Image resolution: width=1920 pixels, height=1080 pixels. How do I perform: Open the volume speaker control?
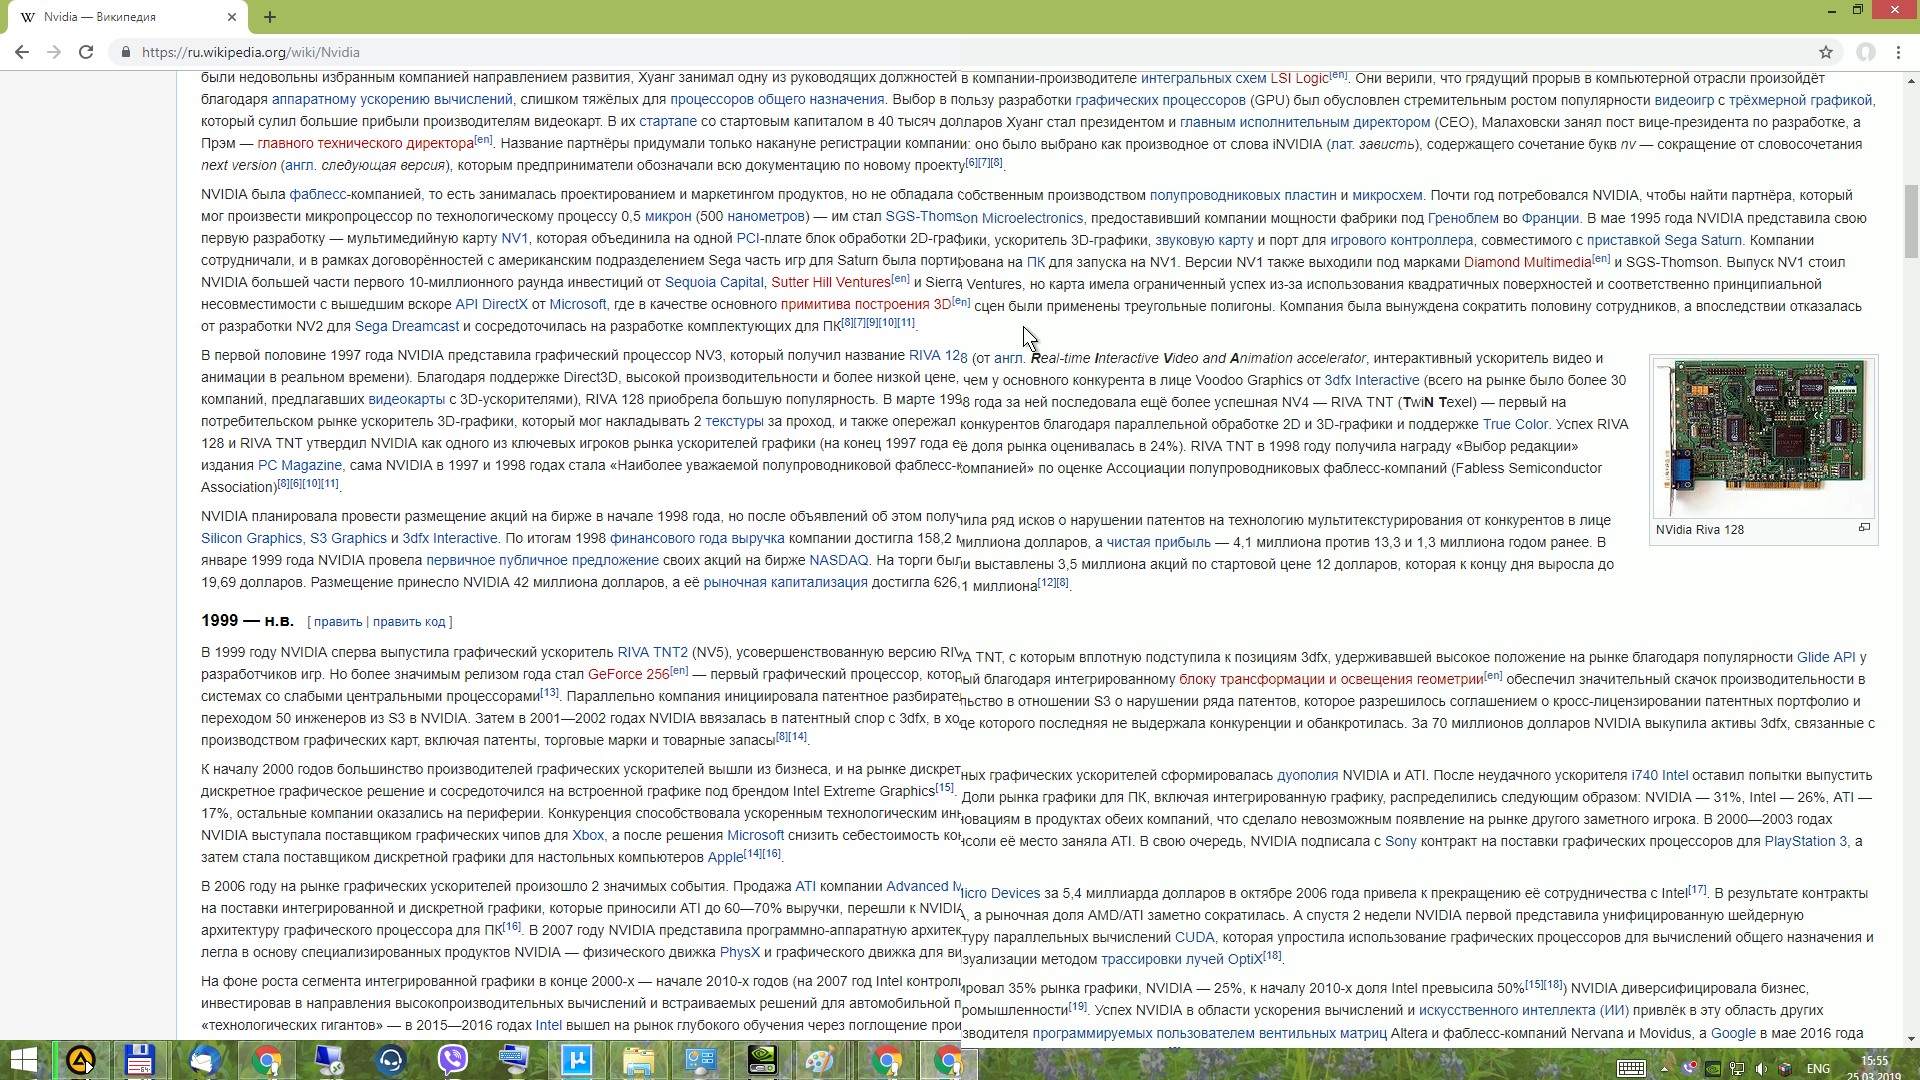pyautogui.click(x=1762, y=1068)
